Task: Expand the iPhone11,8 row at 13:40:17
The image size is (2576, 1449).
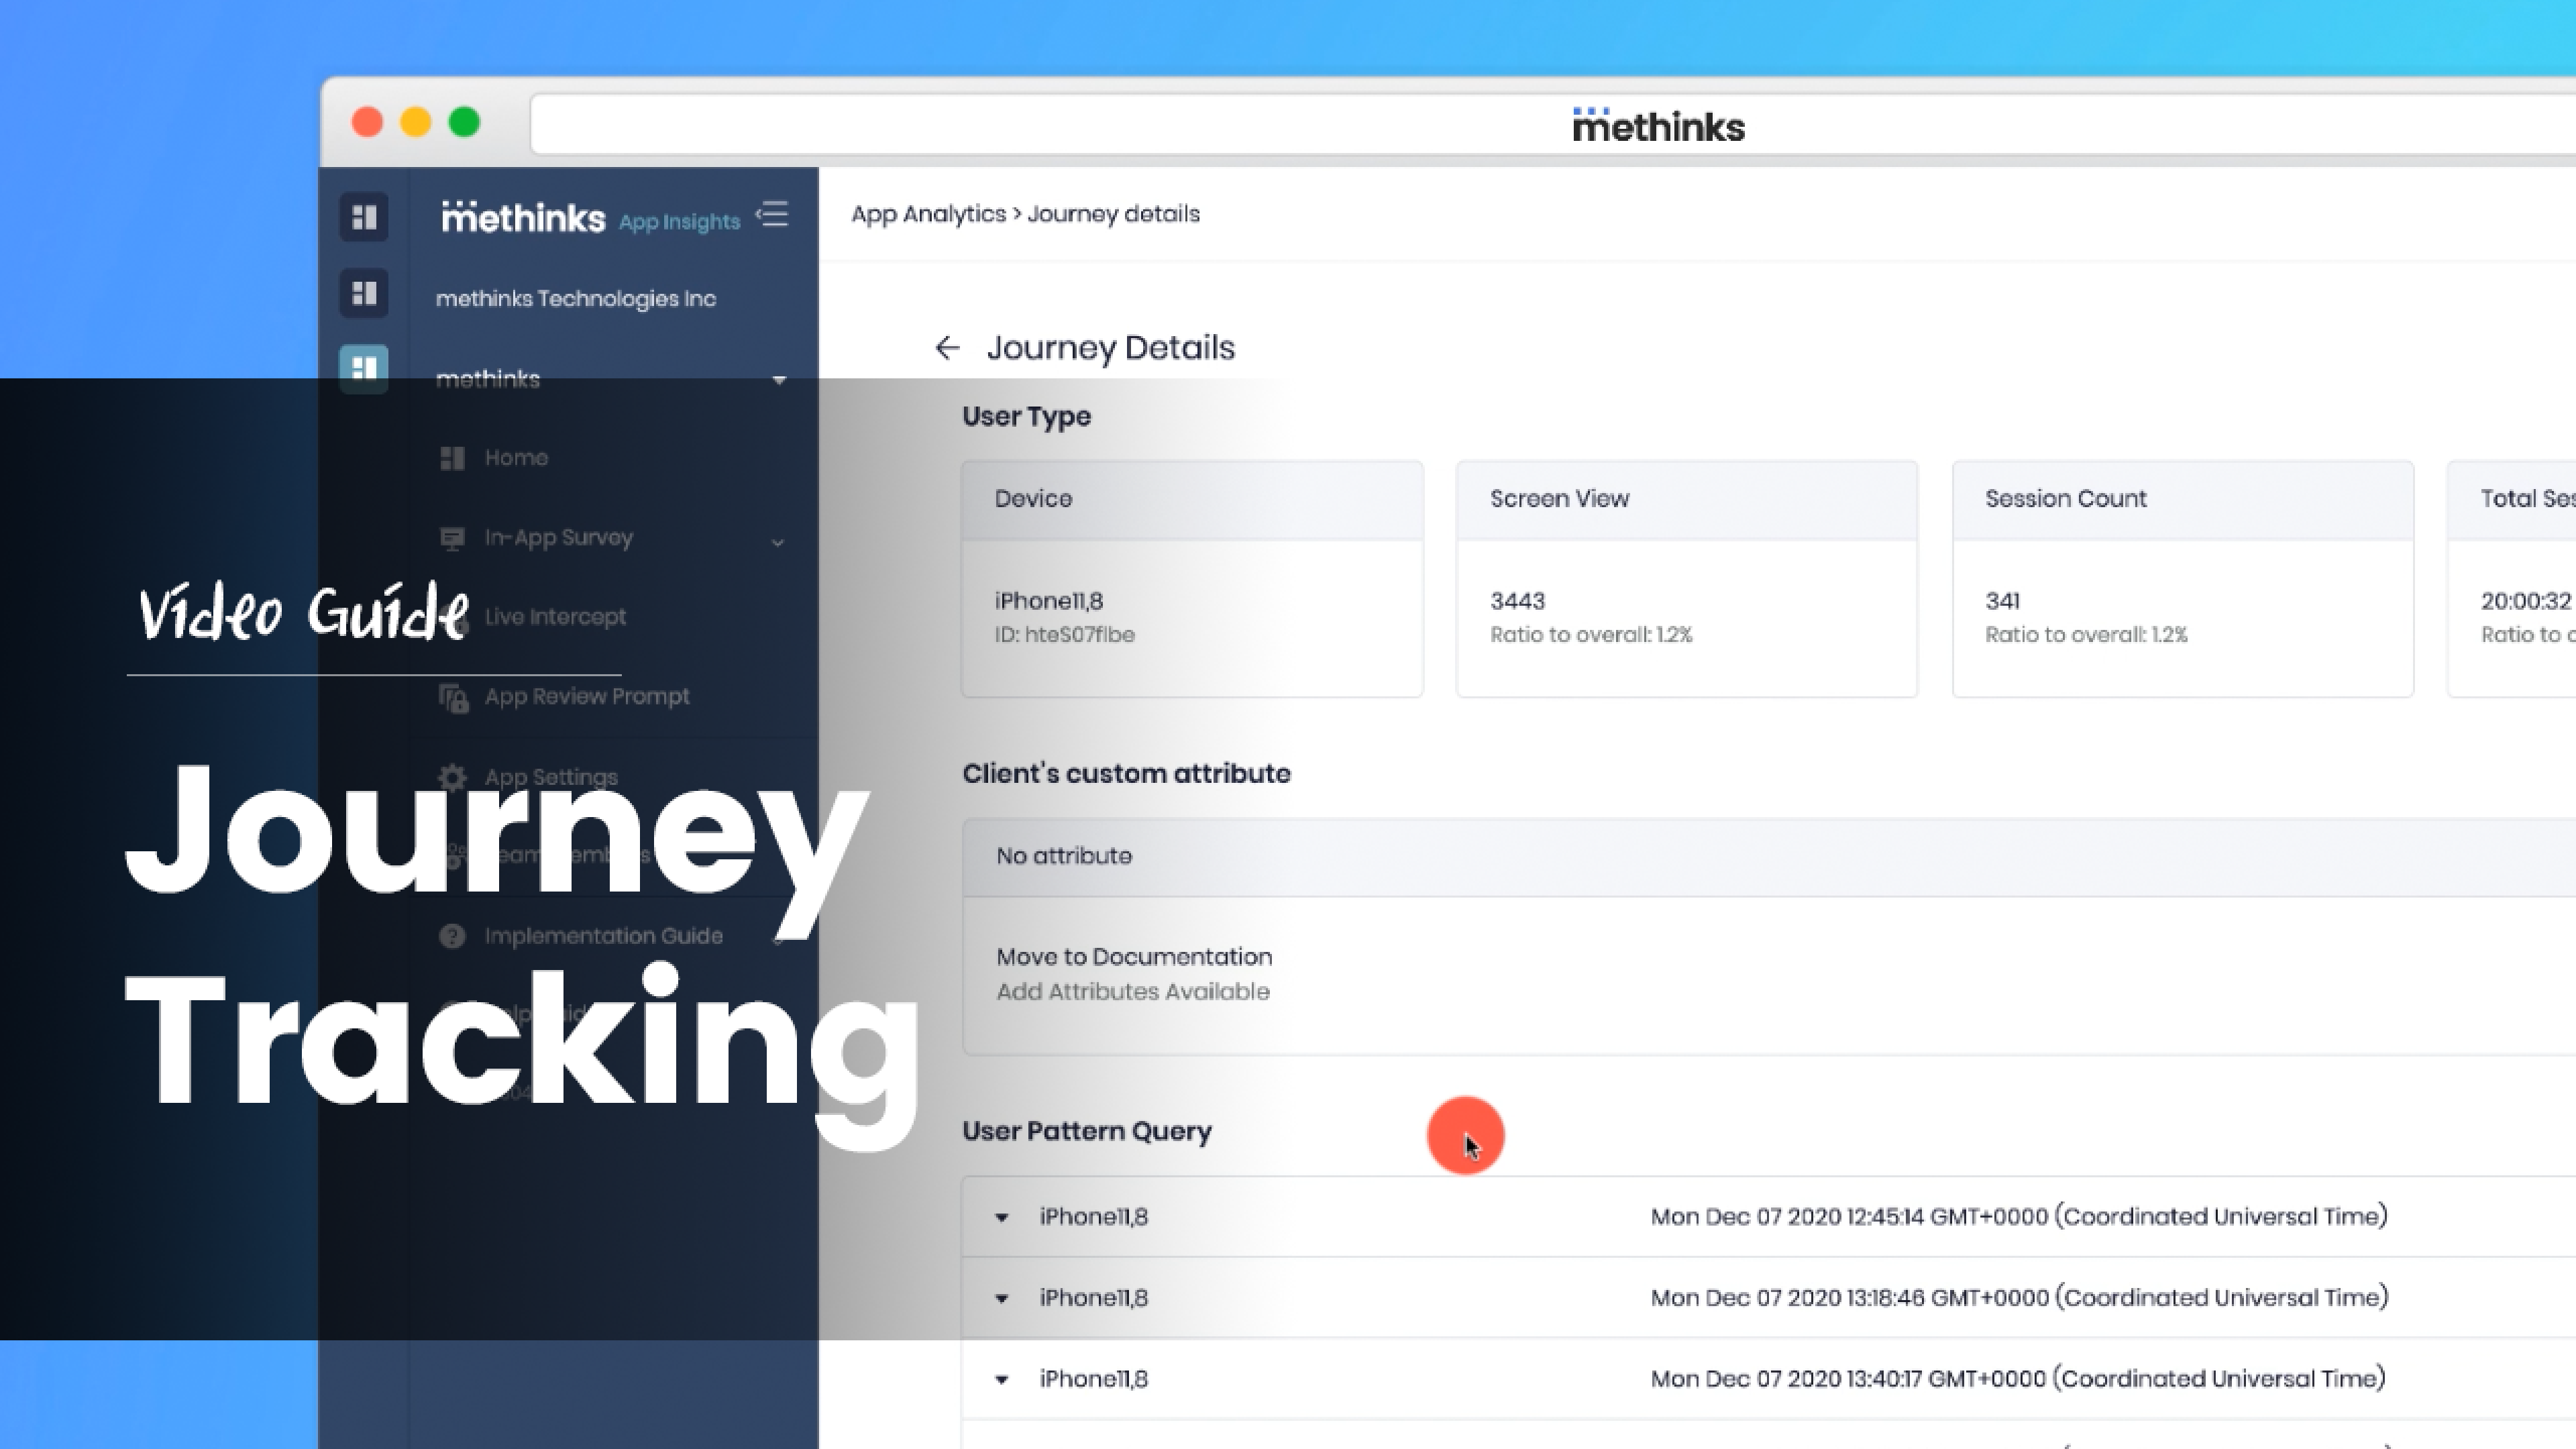Action: 1001,1379
